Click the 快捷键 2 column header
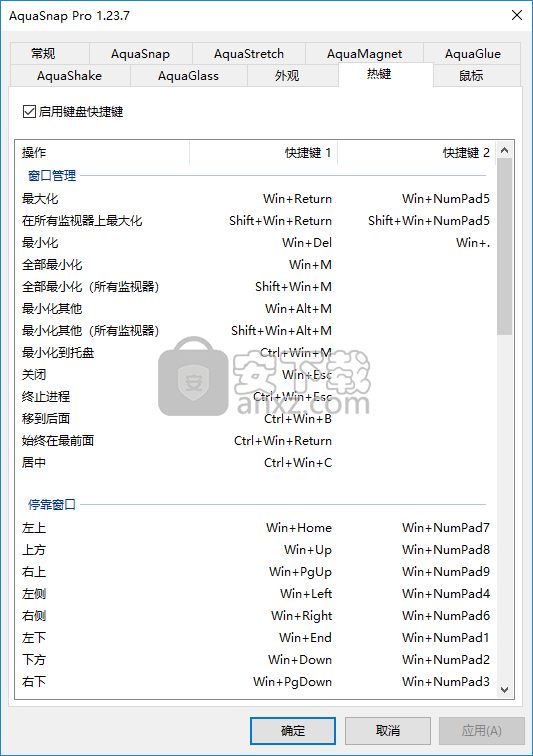Viewport: 533px width, 756px height. click(x=417, y=153)
